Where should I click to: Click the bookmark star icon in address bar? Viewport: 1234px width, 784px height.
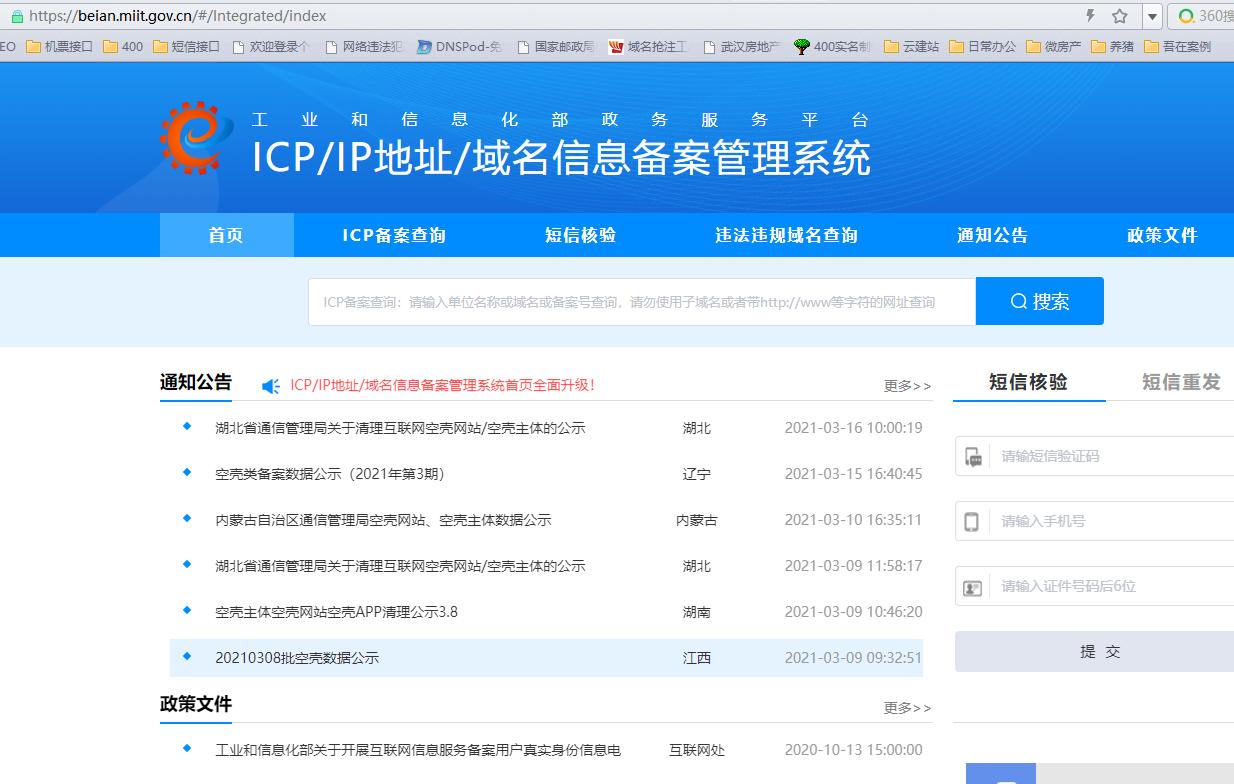point(1117,16)
